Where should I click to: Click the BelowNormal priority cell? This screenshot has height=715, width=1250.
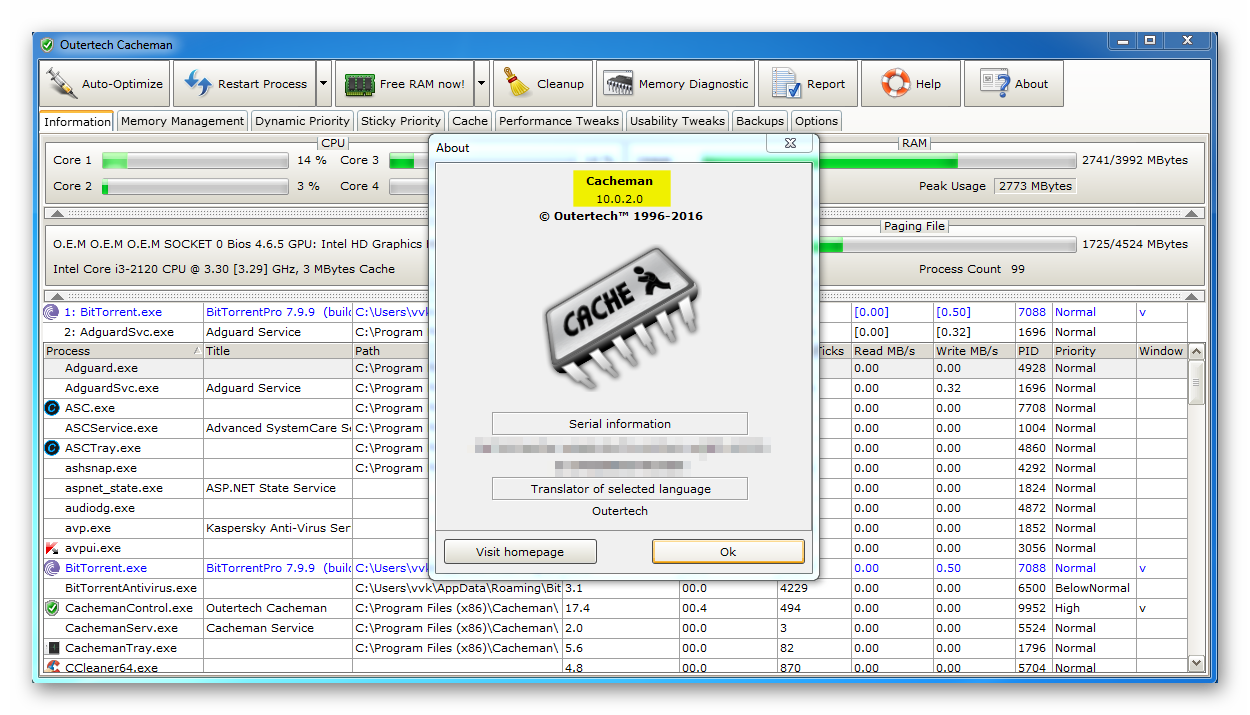[1092, 588]
